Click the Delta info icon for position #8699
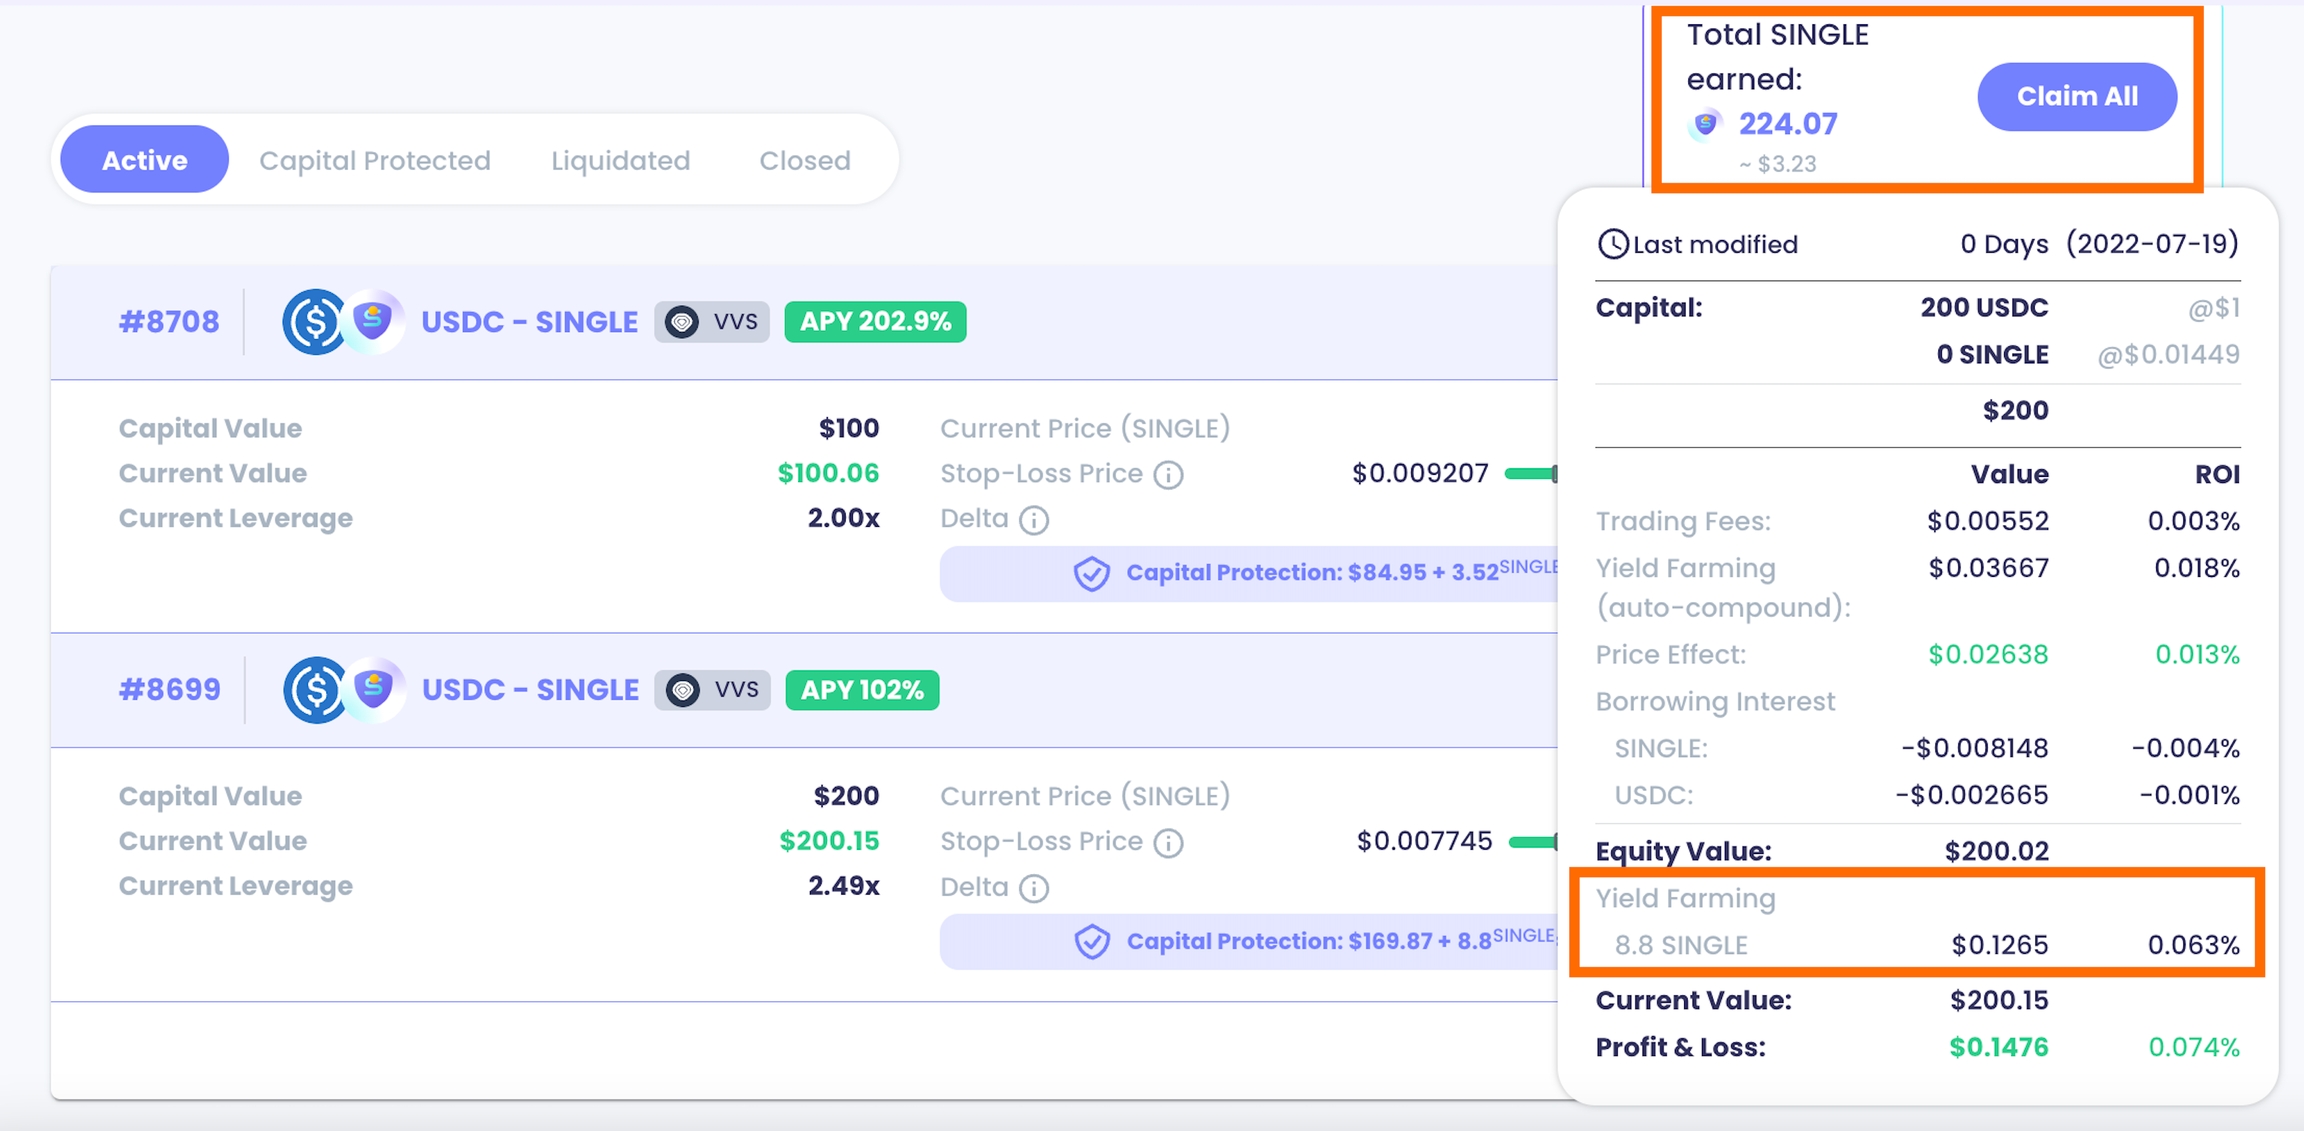 click(1034, 888)
